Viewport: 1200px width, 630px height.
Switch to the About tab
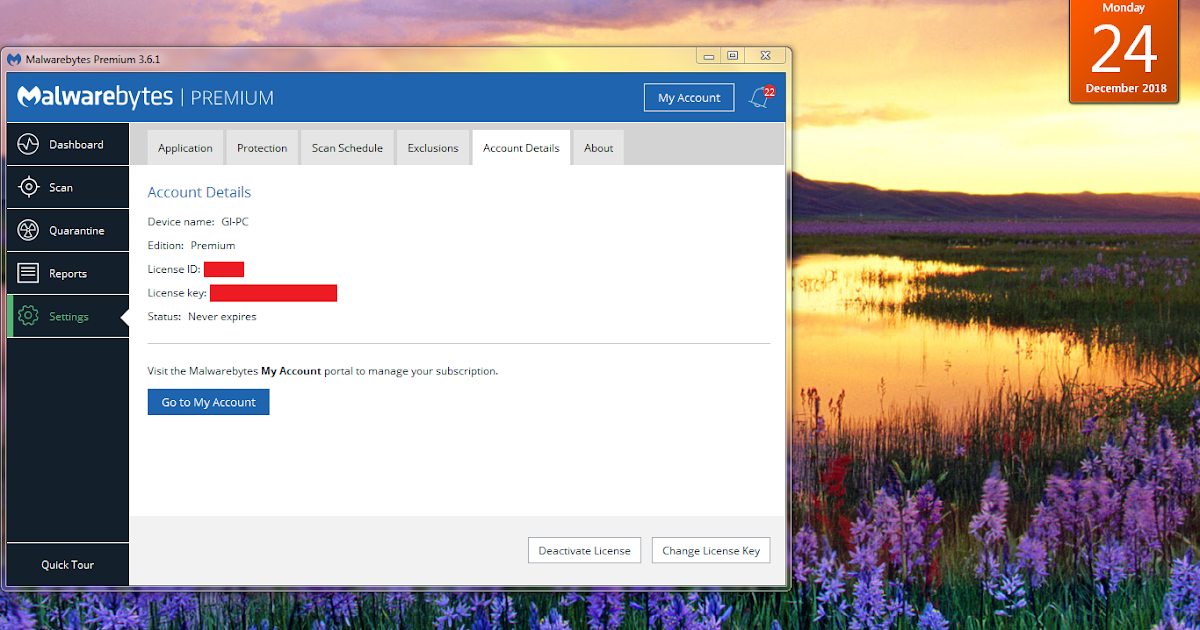click(x=598, y=147)
